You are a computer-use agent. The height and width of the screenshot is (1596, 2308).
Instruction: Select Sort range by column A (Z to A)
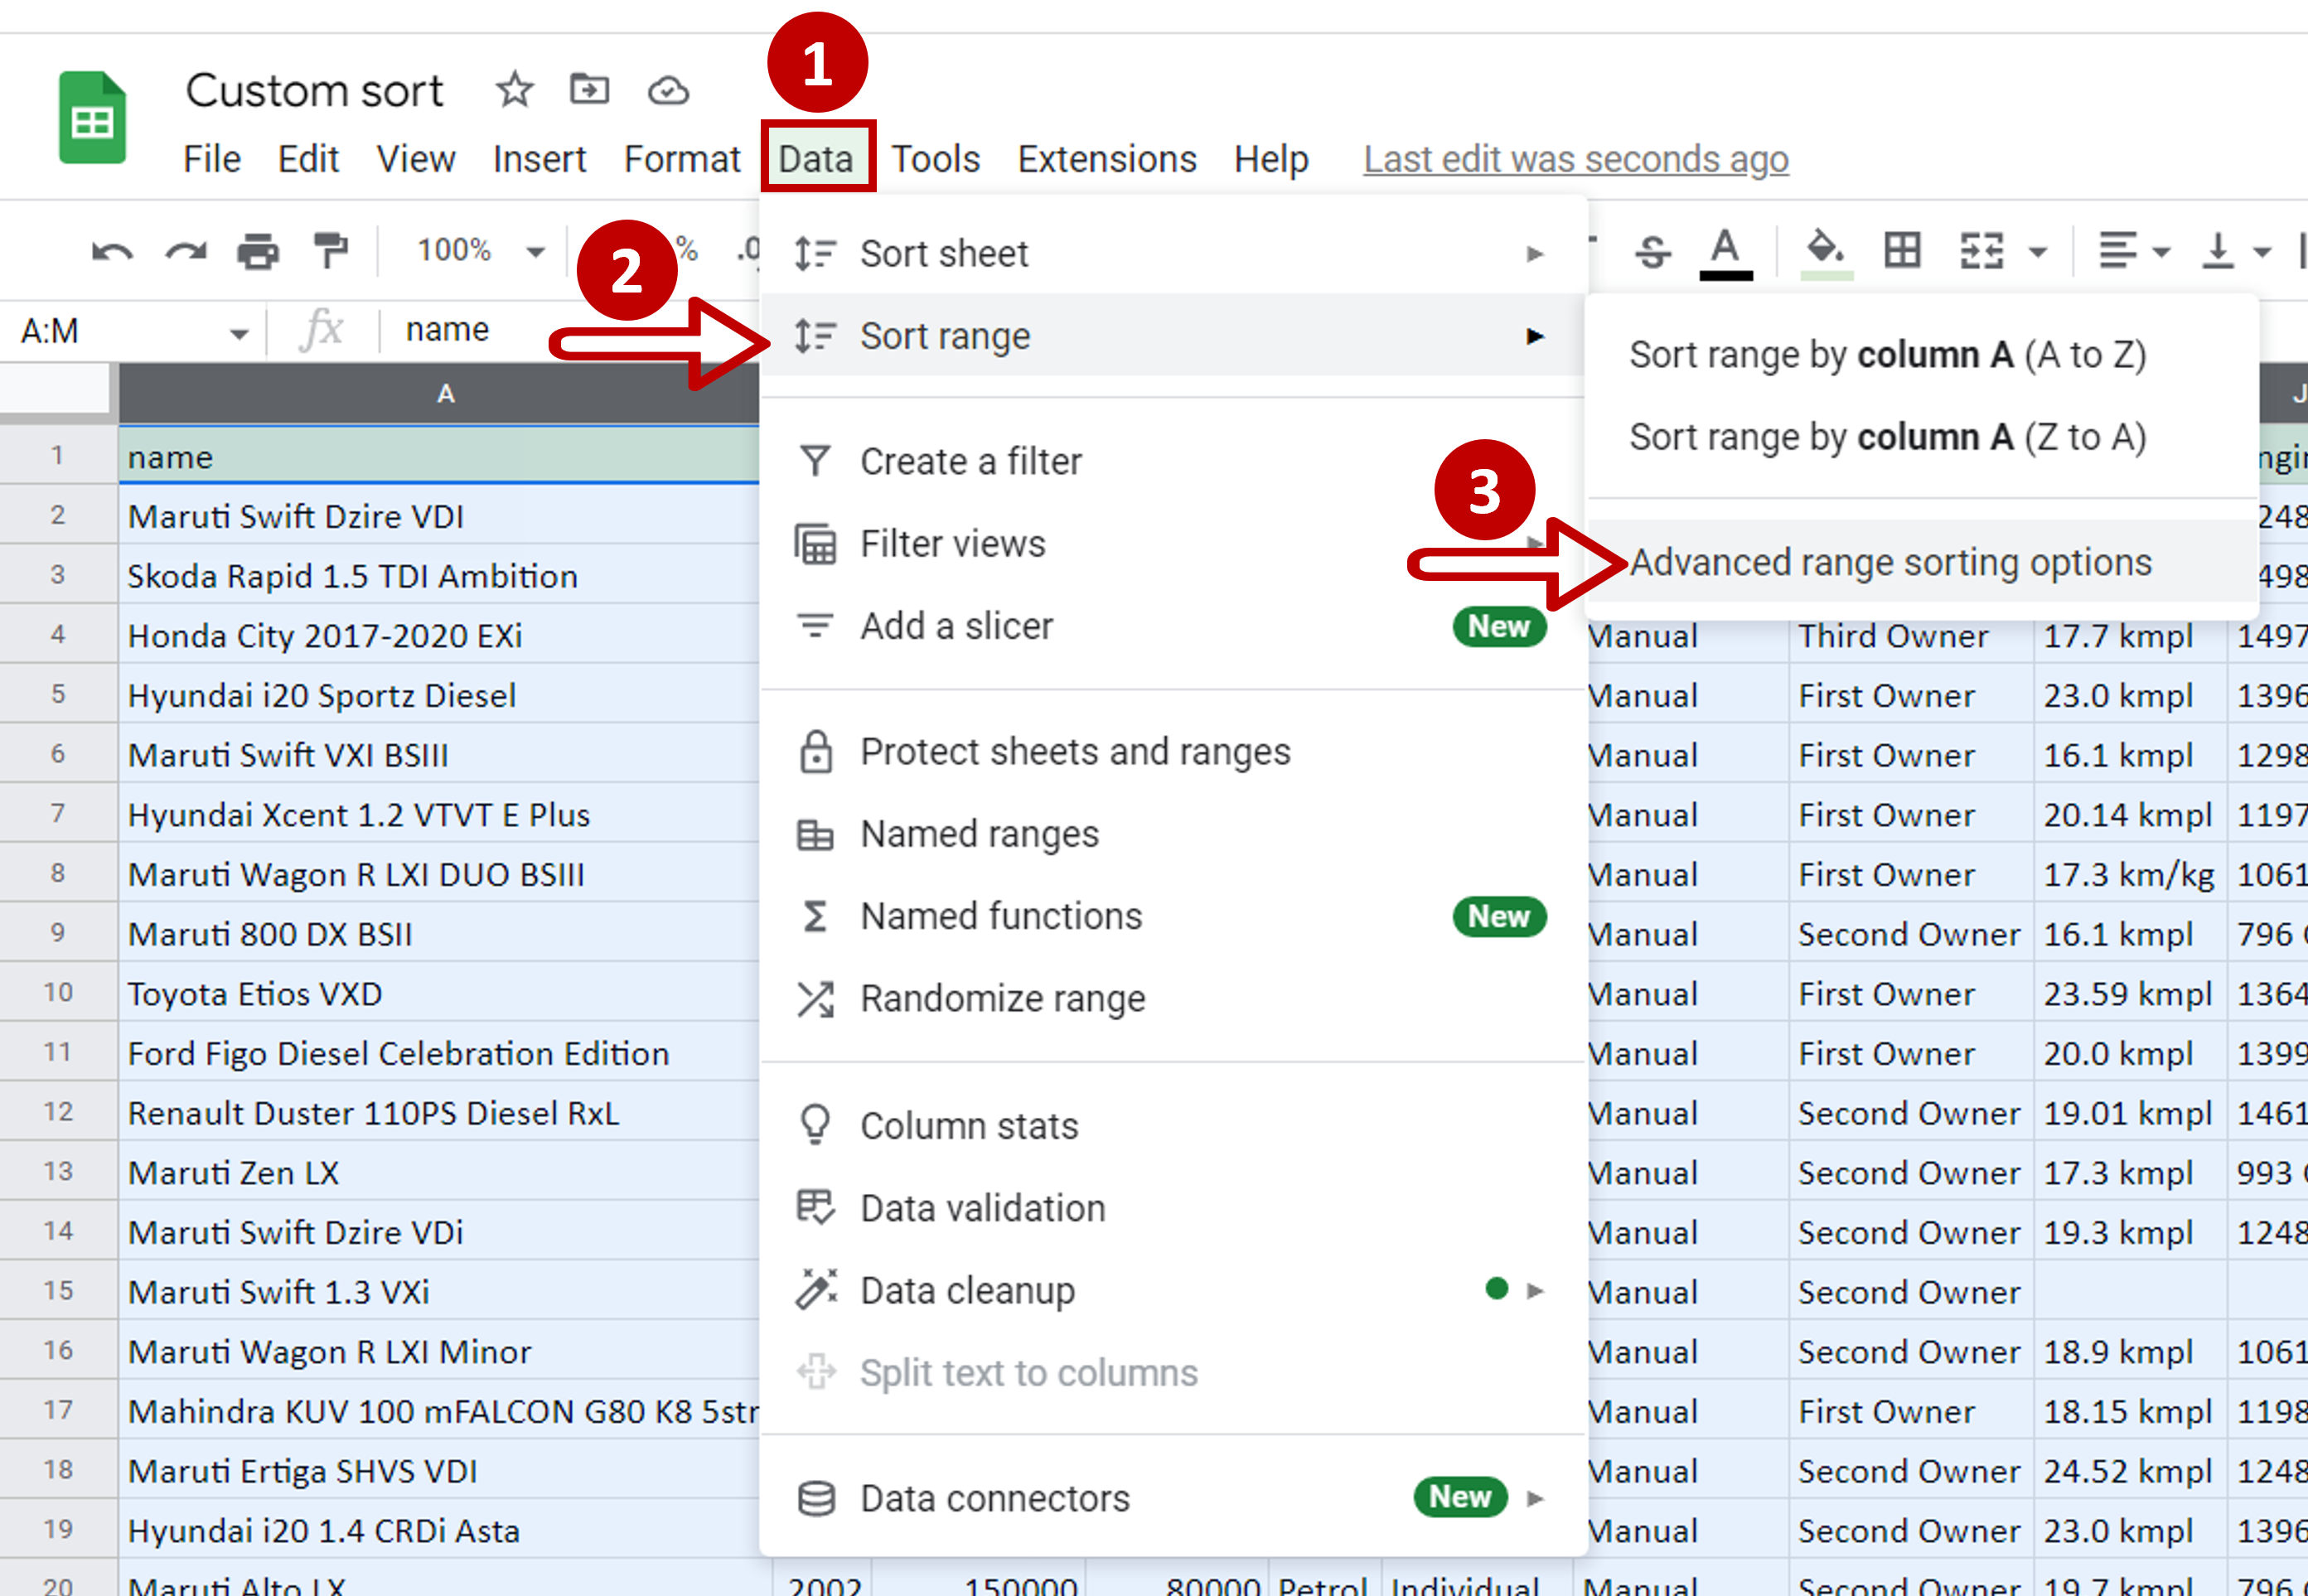(1921, 437)
